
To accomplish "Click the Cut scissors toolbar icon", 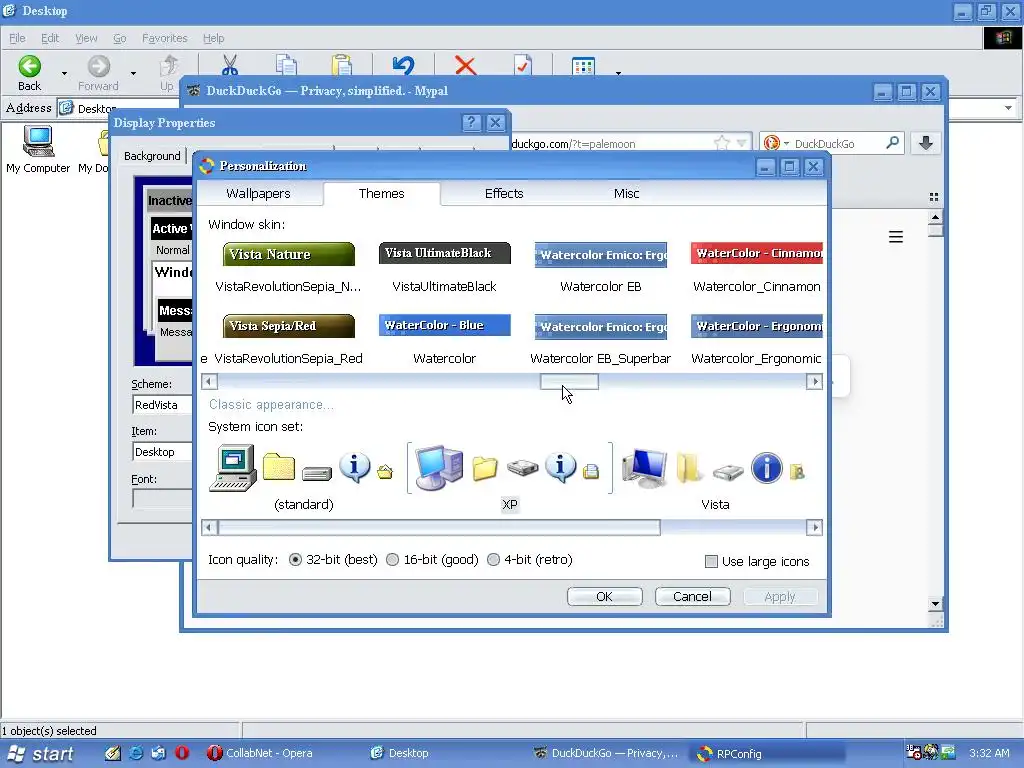I will click(230, 65).
